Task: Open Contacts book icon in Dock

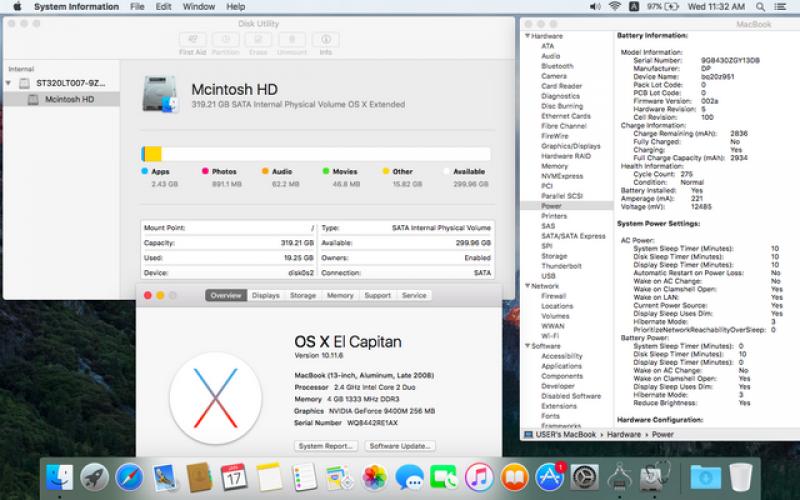Action: (199, 478)
